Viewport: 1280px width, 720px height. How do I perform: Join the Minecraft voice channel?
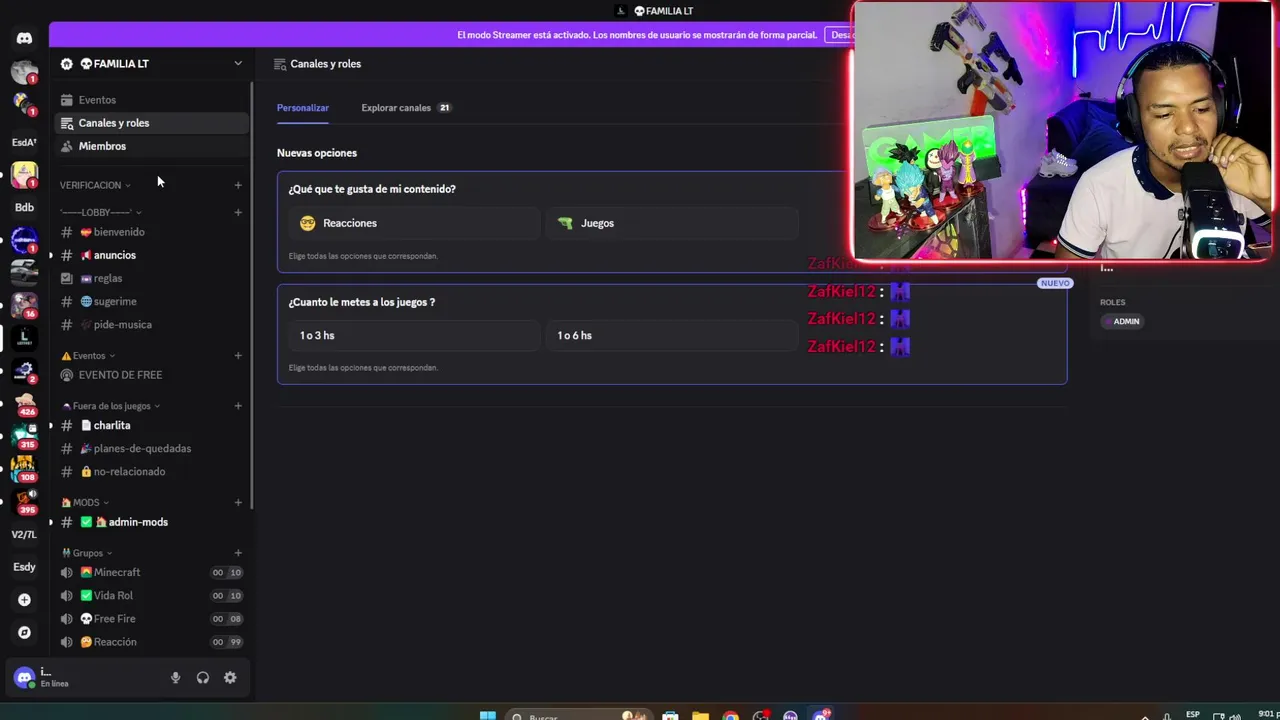[150, 572]
